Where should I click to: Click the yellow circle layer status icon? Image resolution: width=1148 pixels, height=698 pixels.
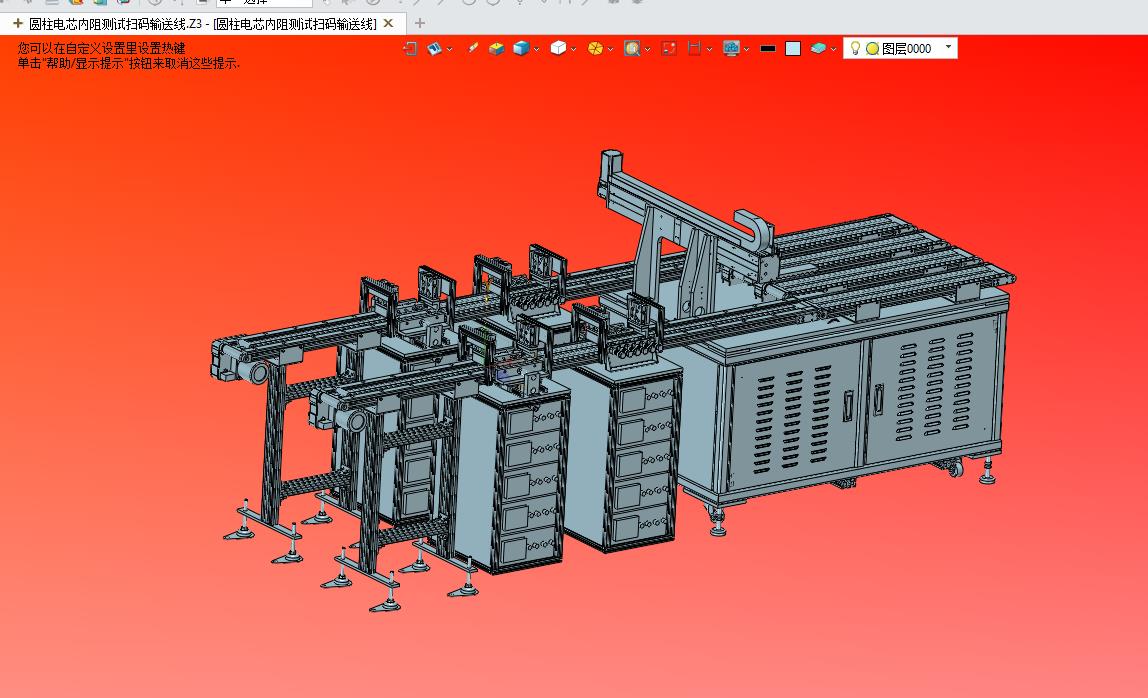point(872,48)
